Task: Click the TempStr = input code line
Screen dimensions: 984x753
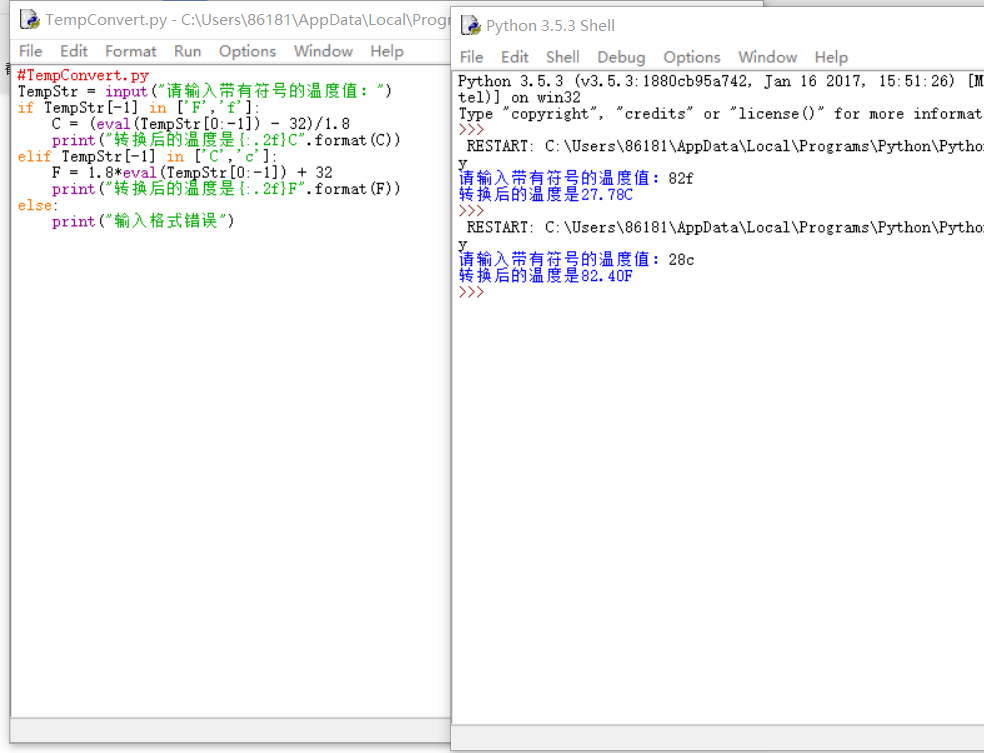Action: [x=205, y=91]
